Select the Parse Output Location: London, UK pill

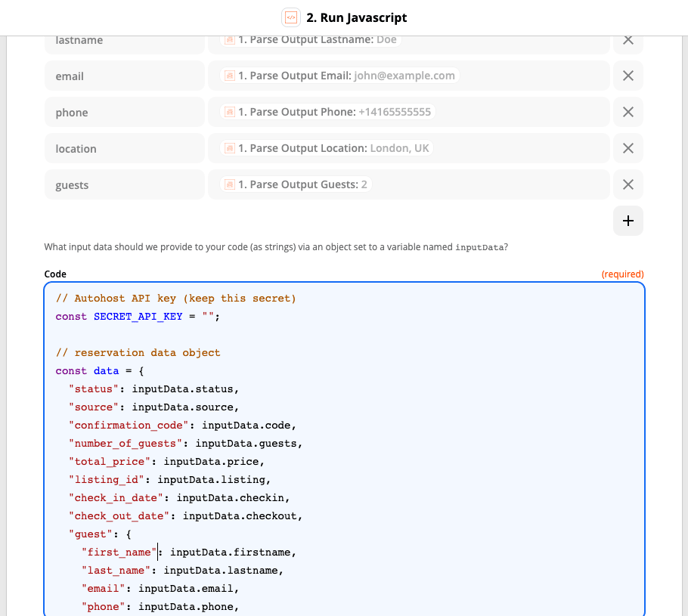326,148
